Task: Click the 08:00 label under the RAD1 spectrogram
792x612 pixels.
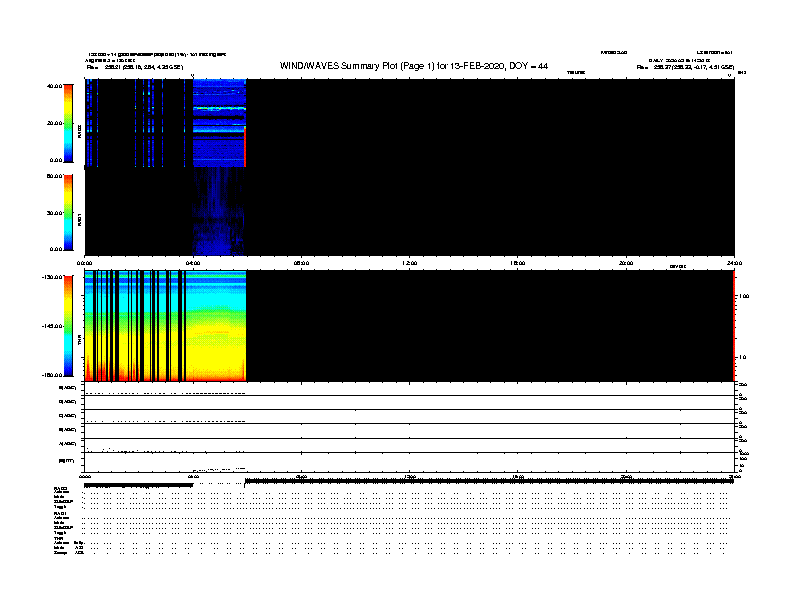Action: click(x=302, y=263)
